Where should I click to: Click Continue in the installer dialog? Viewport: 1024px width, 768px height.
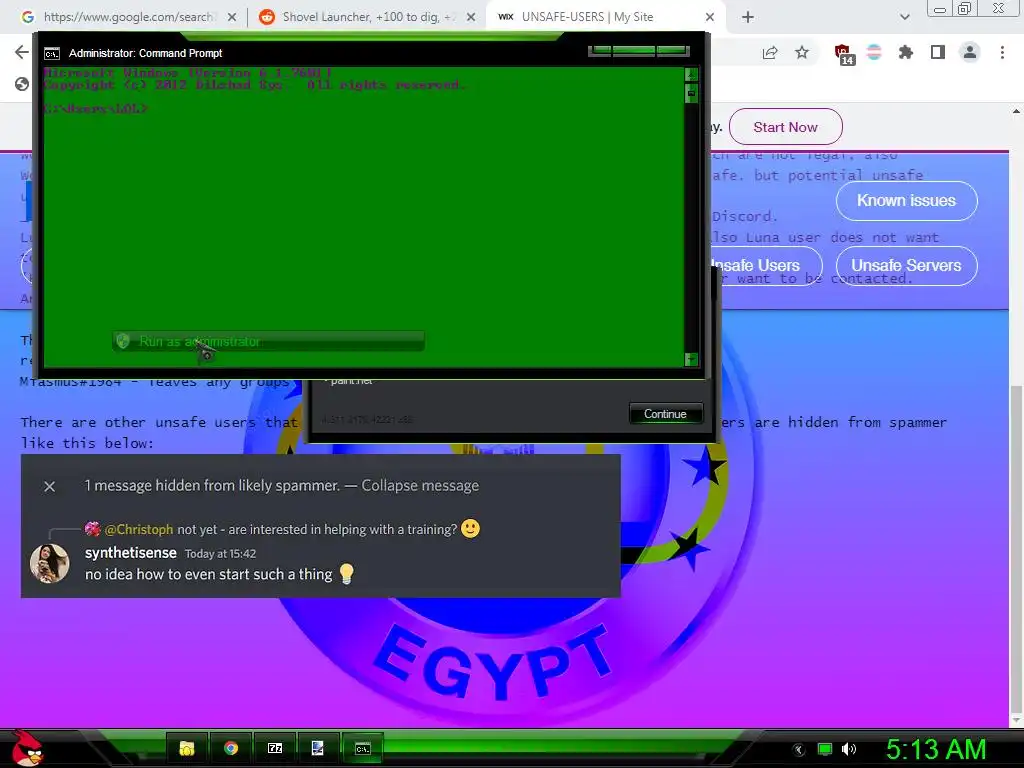coord(665,413)
